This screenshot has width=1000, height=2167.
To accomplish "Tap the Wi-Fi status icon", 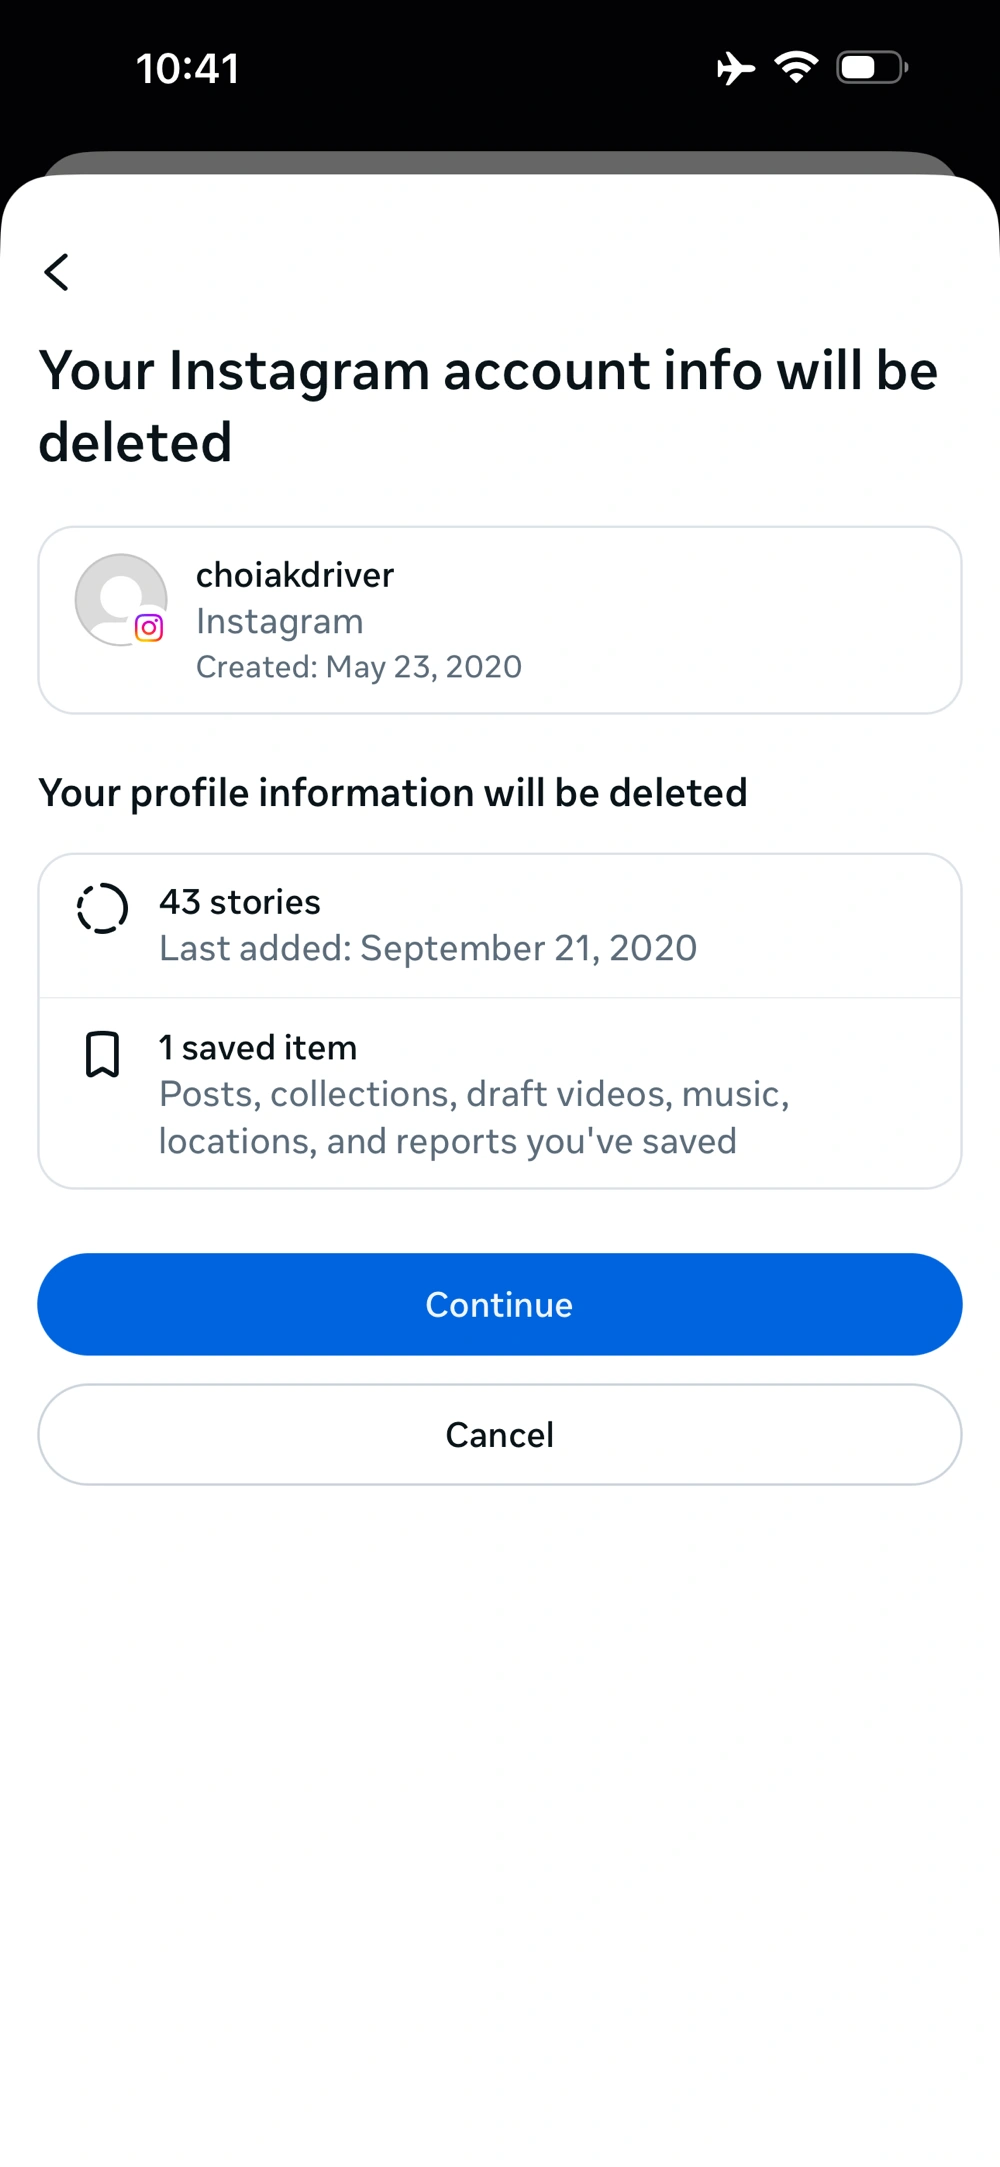I will coord(796,67).
